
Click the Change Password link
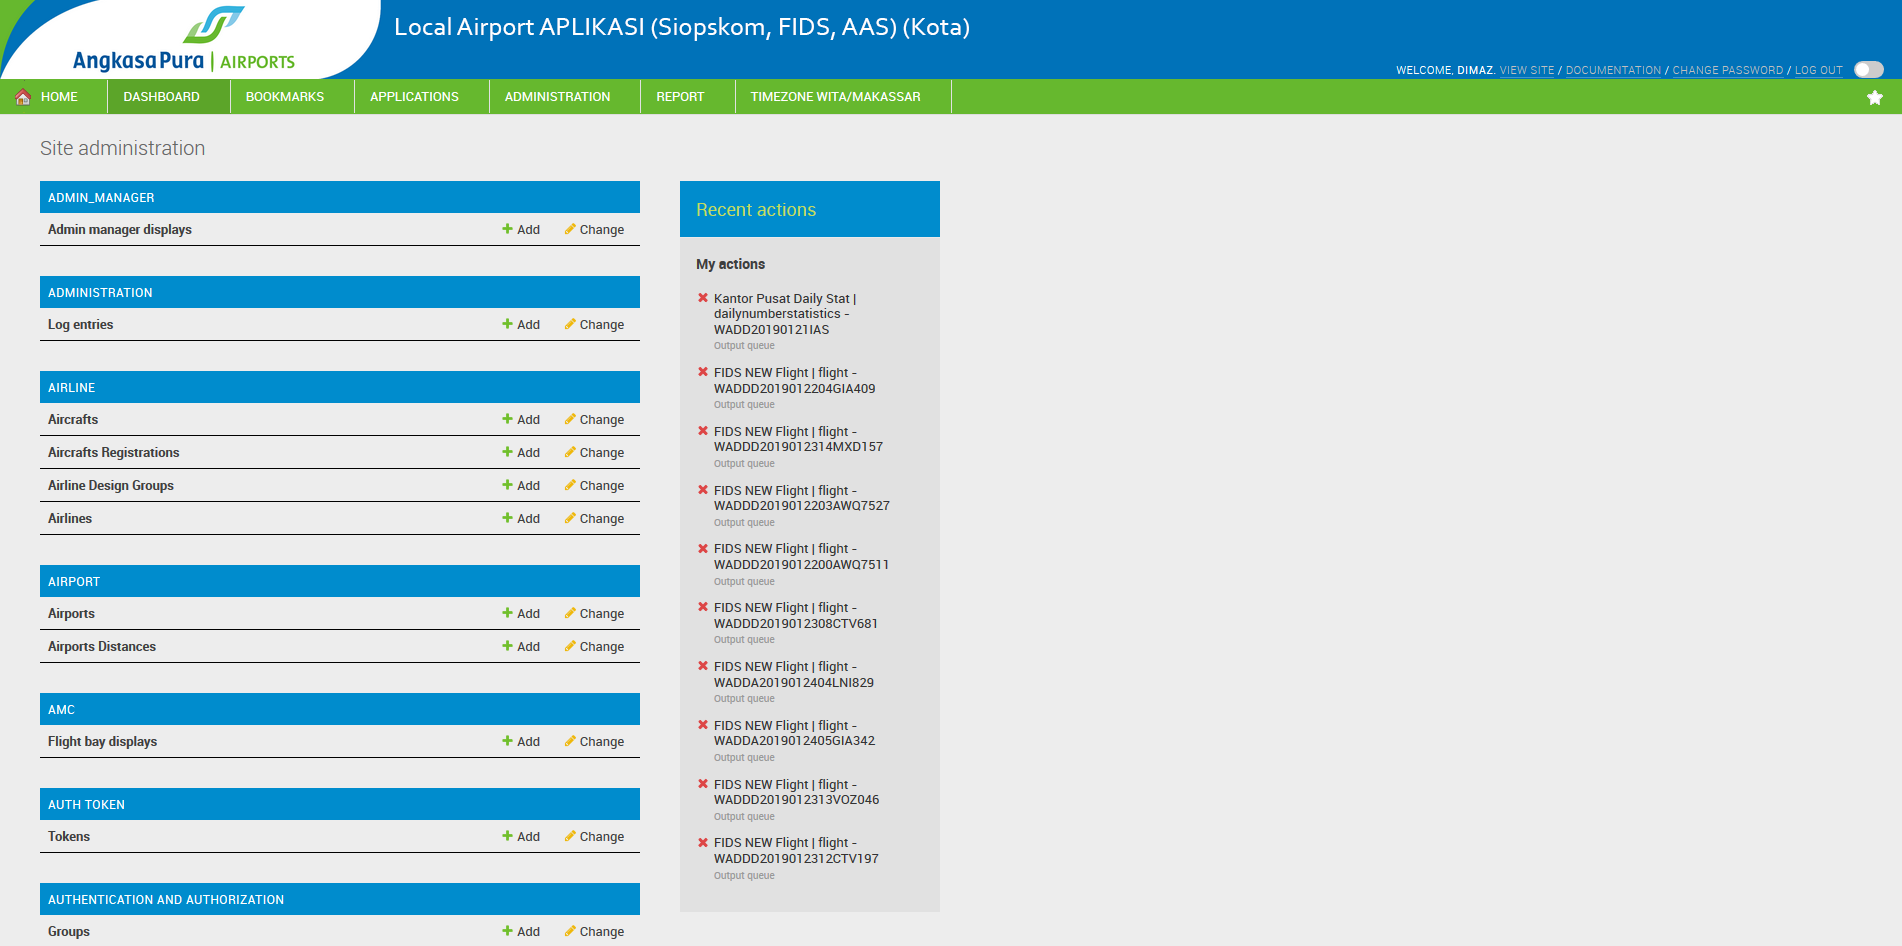pos(1727,71)
